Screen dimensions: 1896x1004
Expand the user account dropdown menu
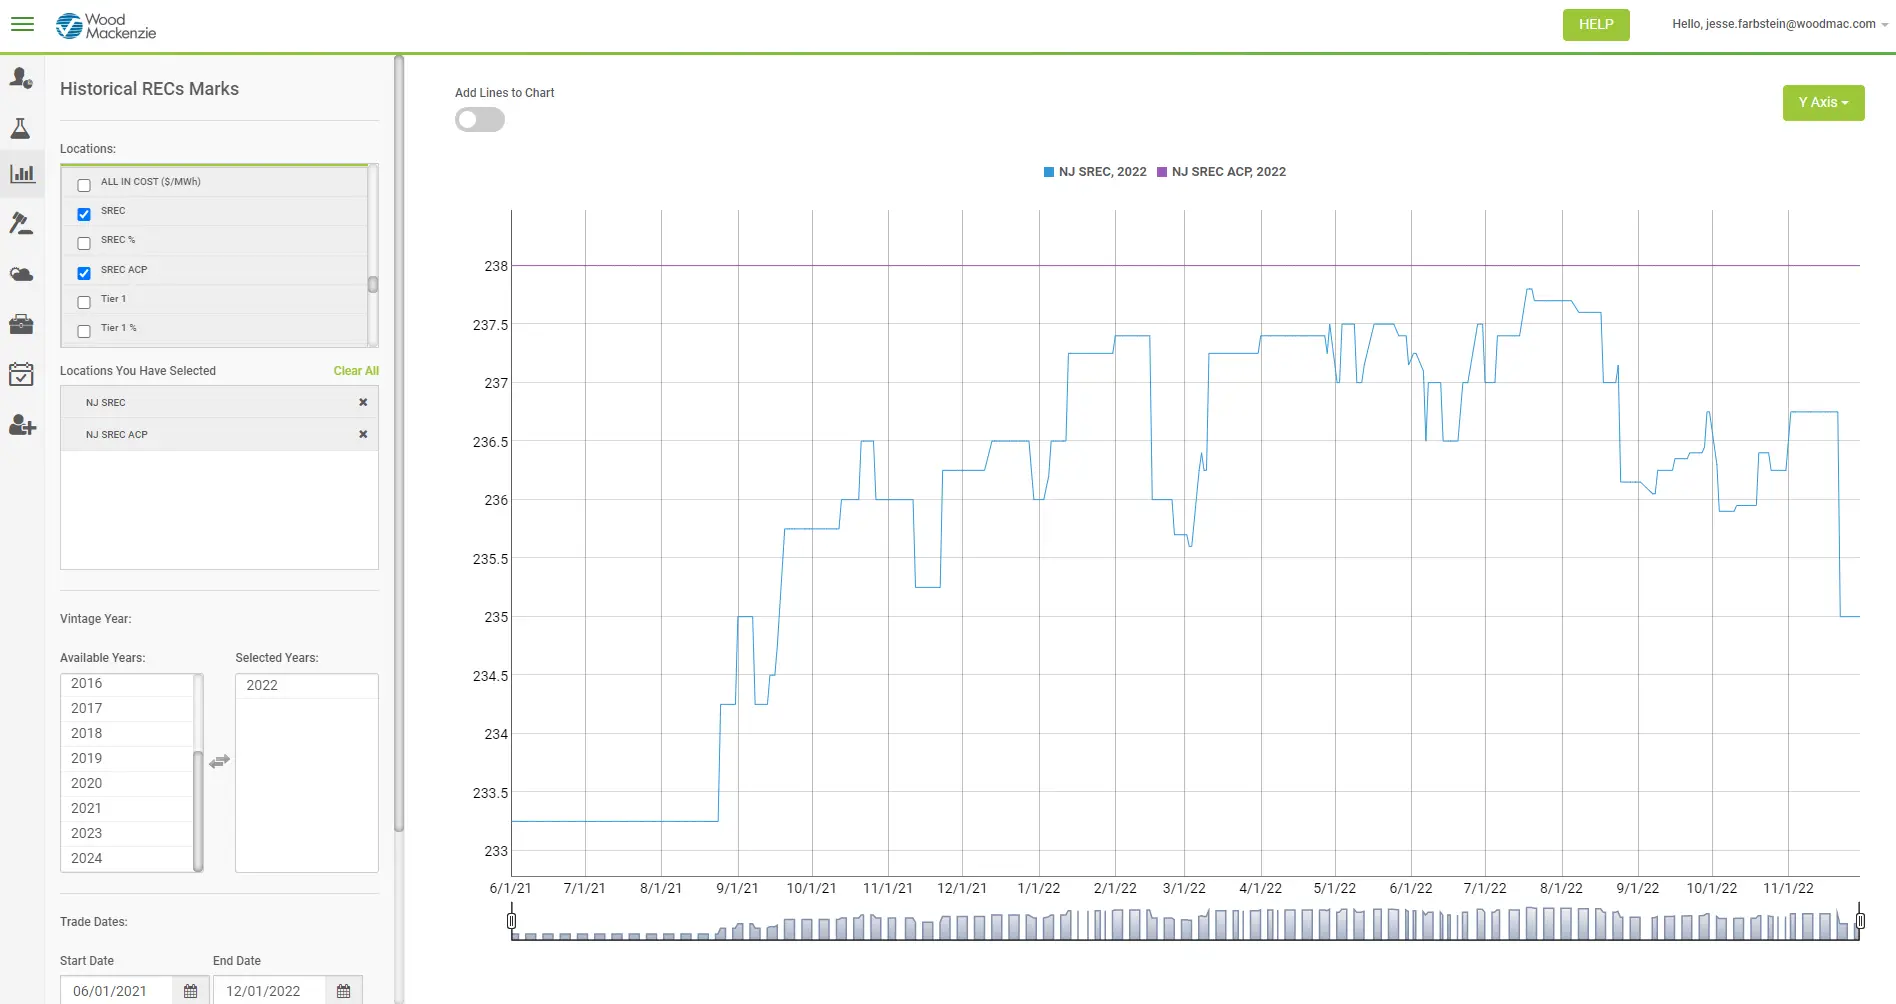coord(1779,24)
